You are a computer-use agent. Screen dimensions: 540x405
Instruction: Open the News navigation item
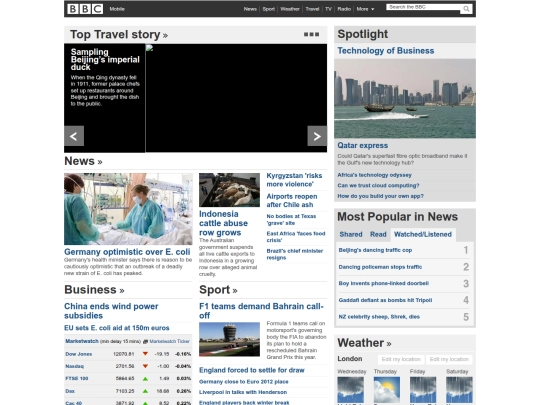pyautogui.click(x=250, y=9)
